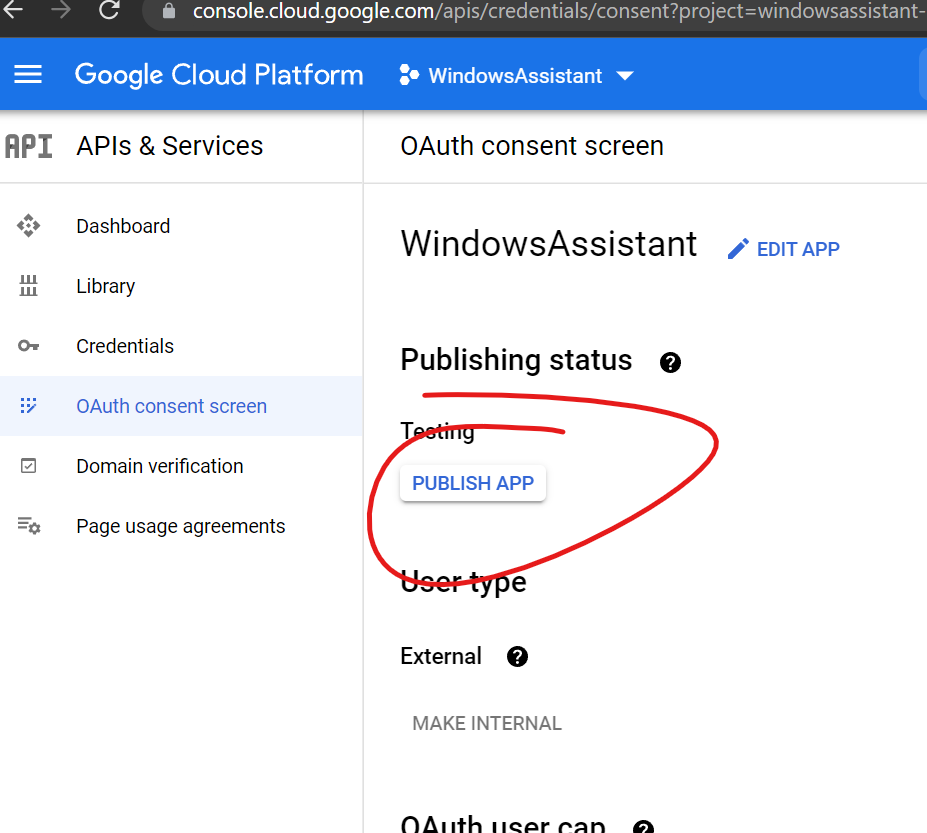This screenshot has width=927, height=833.
Task: Click the pencil icon next to EDIT APP
Action: point(738,249)
